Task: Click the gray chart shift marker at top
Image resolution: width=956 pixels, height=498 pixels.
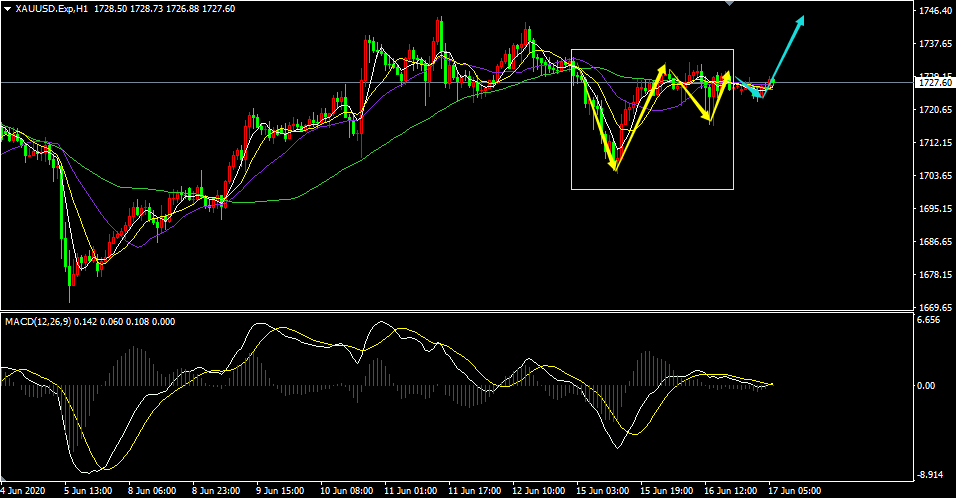Action: click(729, 4)
